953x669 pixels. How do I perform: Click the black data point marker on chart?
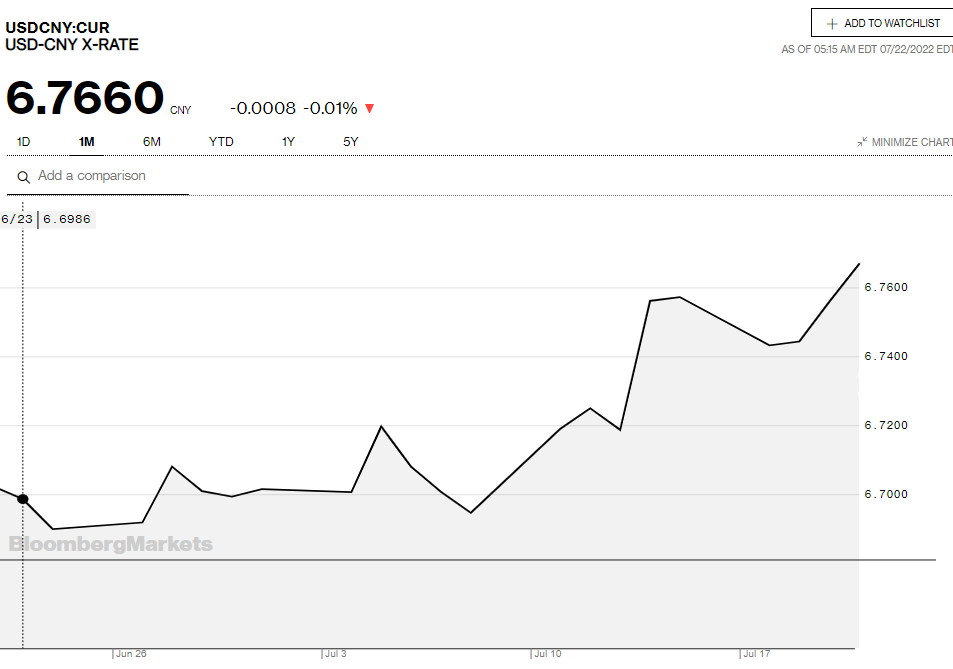23,498
